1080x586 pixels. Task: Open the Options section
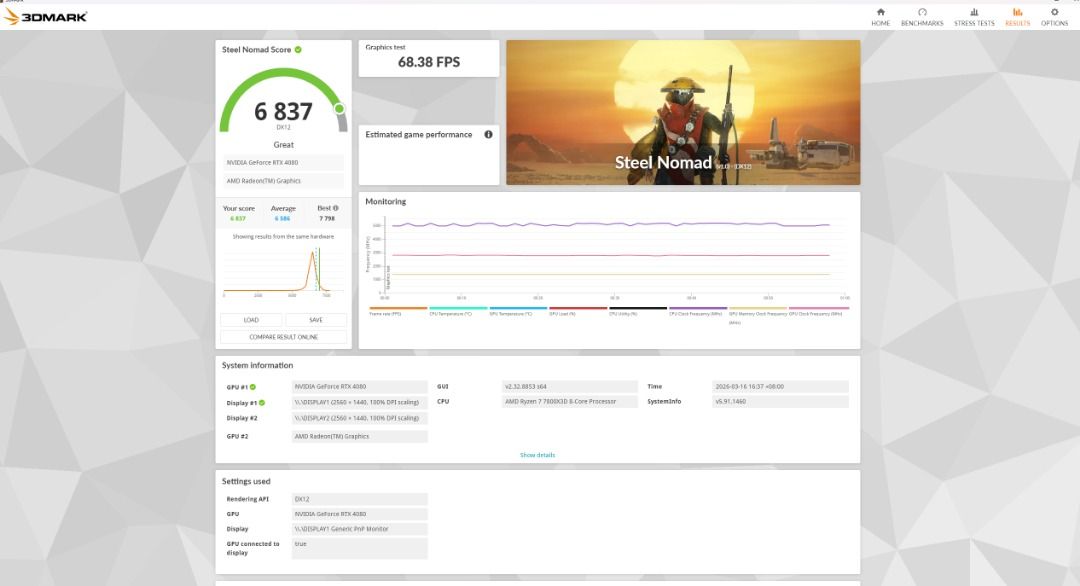pos(1054,17)
